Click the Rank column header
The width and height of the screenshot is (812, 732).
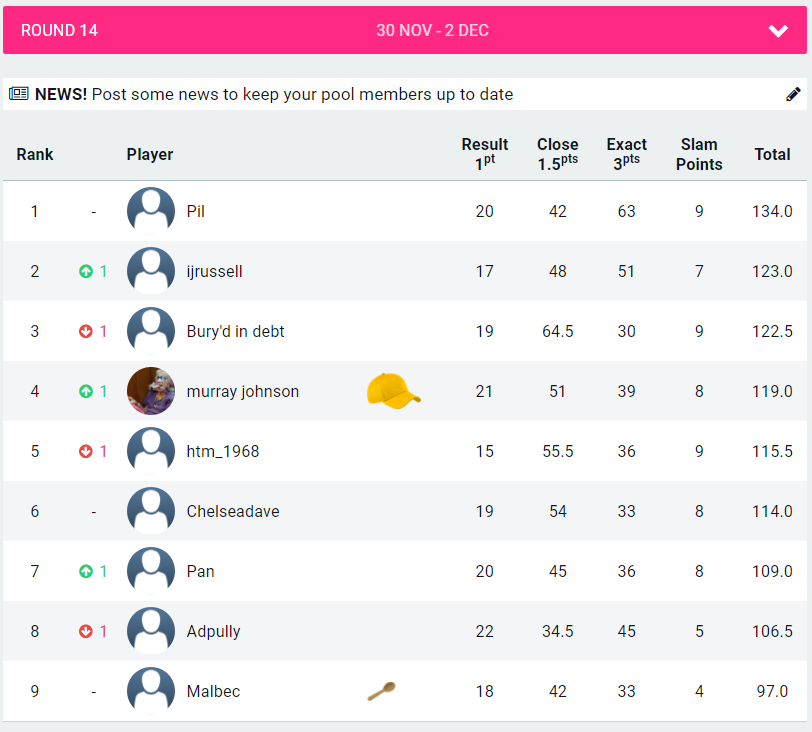(35, 154)
